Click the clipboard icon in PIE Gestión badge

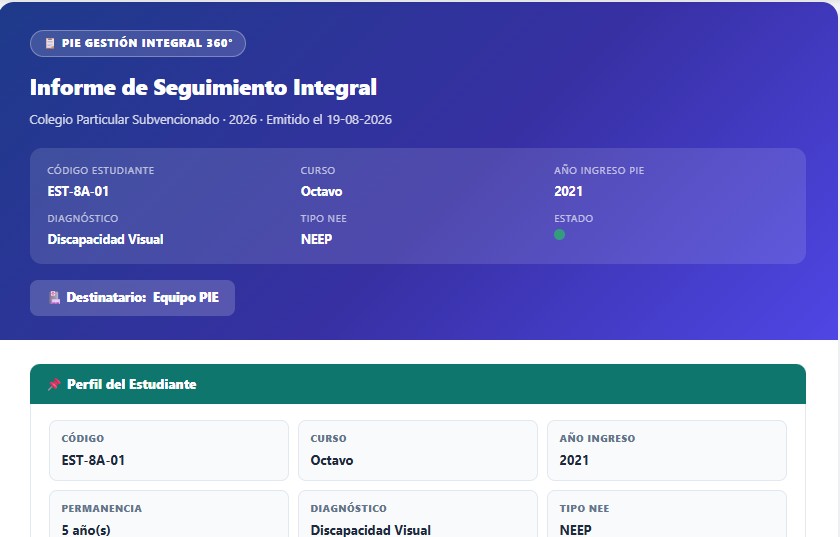pyautogui.click(x=50, y=43)
